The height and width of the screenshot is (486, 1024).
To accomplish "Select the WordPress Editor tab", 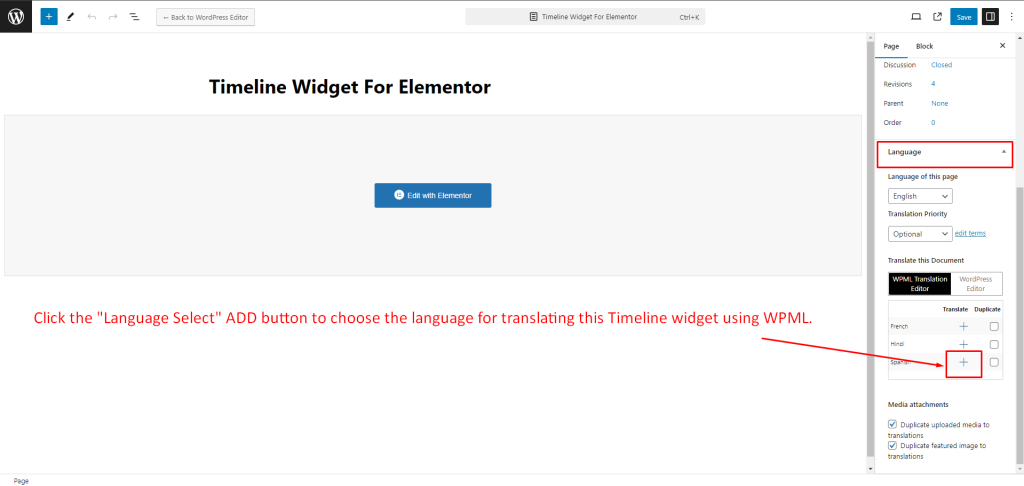I will [x=975, y=284].
